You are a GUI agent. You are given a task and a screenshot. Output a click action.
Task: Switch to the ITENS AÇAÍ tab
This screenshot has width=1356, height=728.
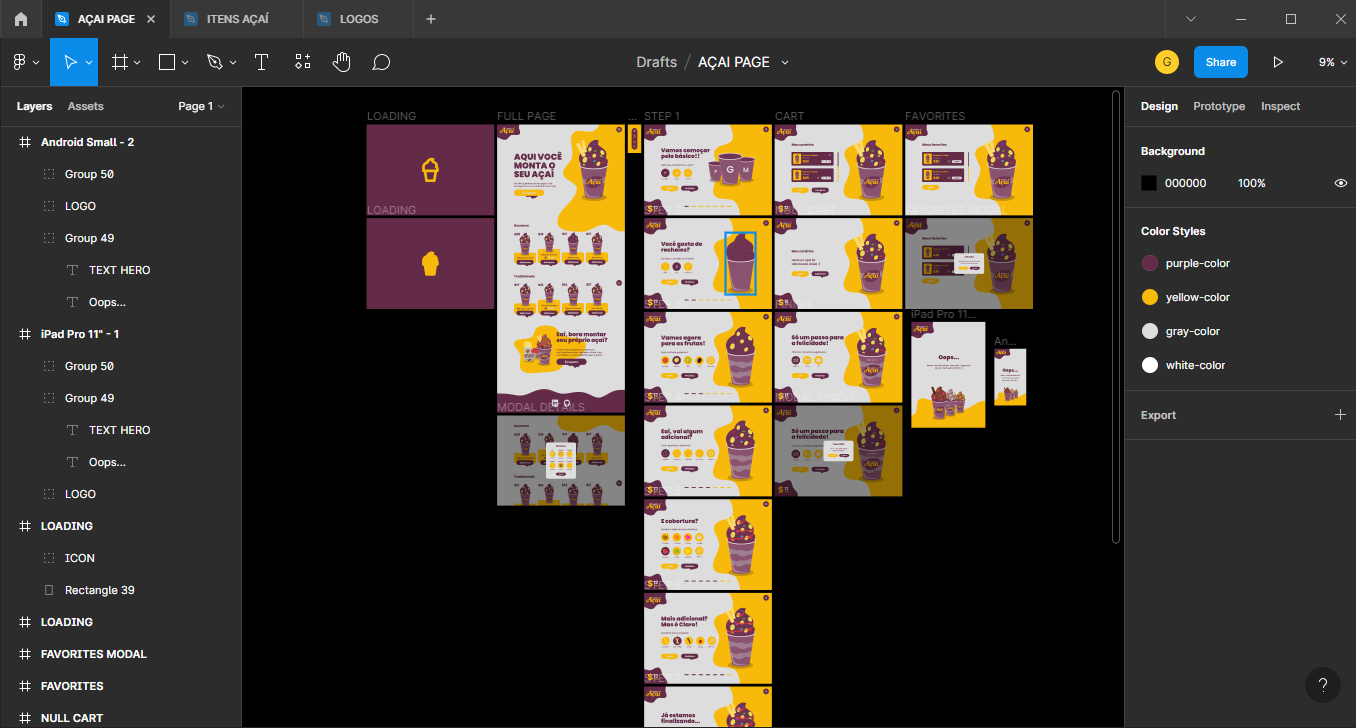tap(237, 19)
